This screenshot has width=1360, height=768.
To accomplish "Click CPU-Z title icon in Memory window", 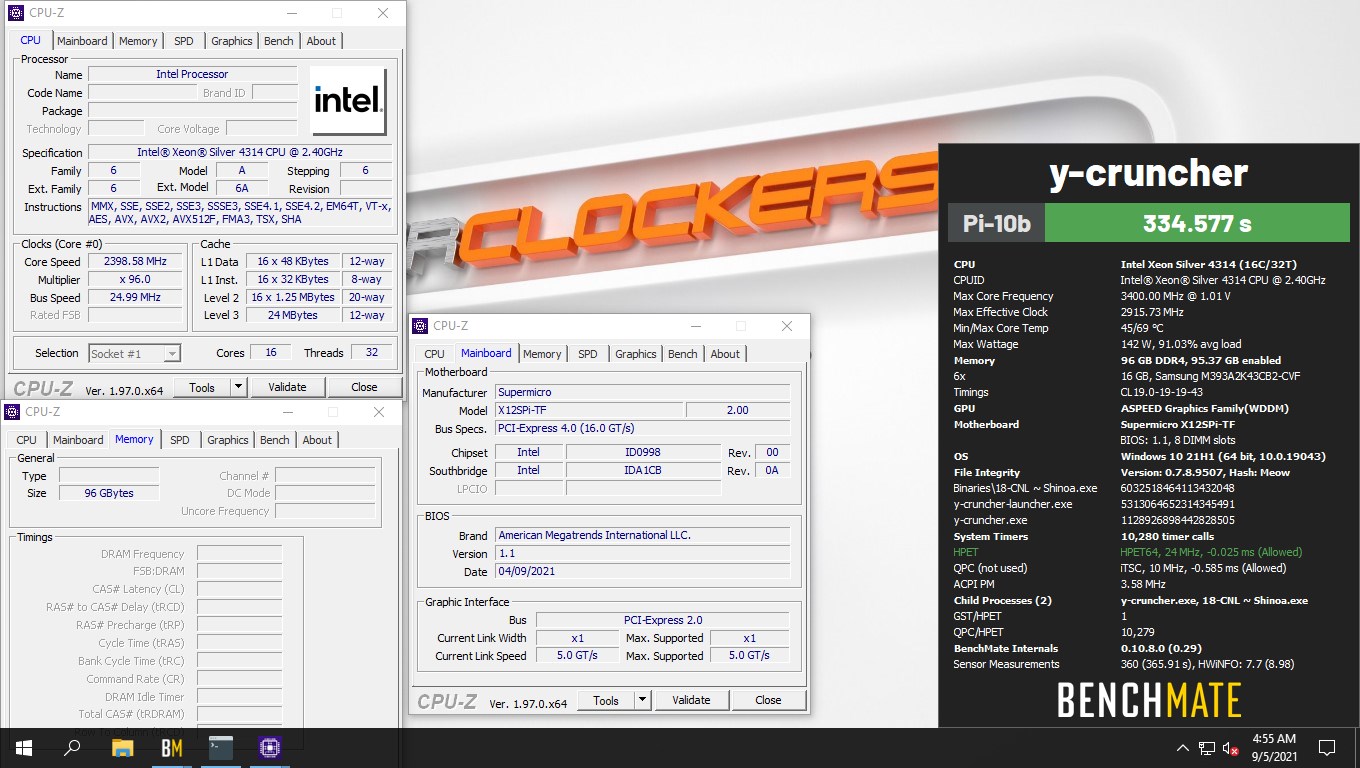I will tap(12, 412).
